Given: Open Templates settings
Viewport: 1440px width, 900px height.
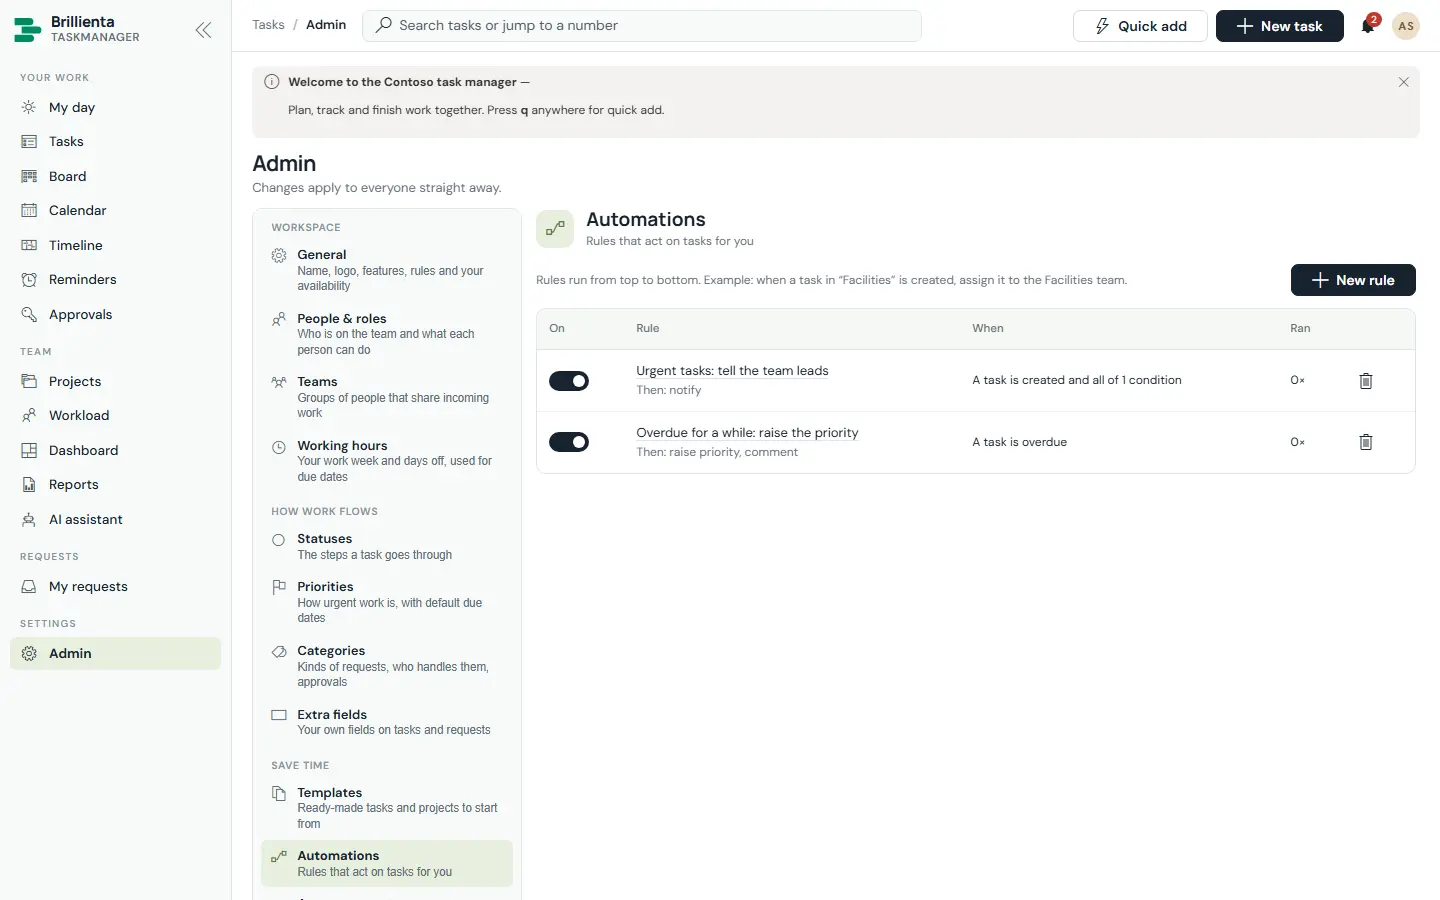Looking at the screenshot, I should [x=387, y=808].
